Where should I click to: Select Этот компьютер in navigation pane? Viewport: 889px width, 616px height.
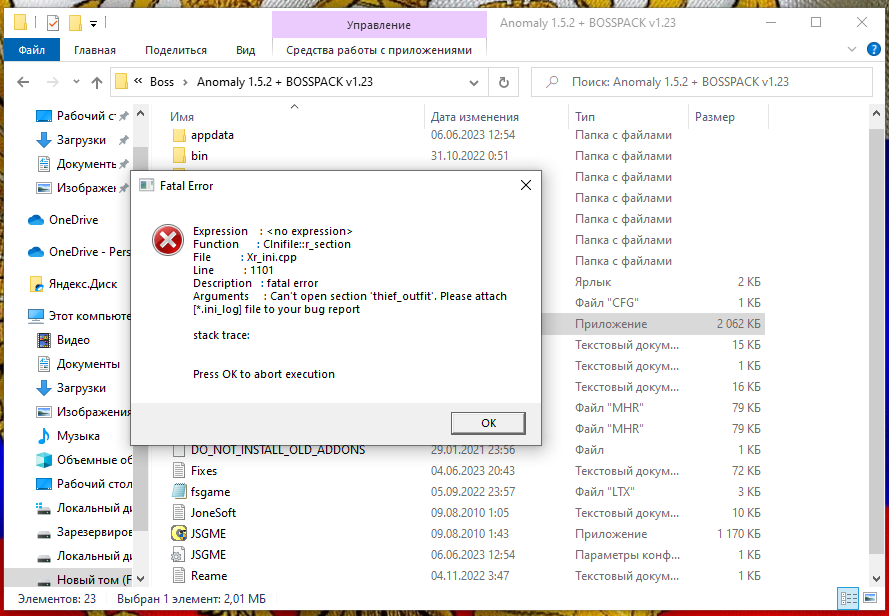coord(79,316)
